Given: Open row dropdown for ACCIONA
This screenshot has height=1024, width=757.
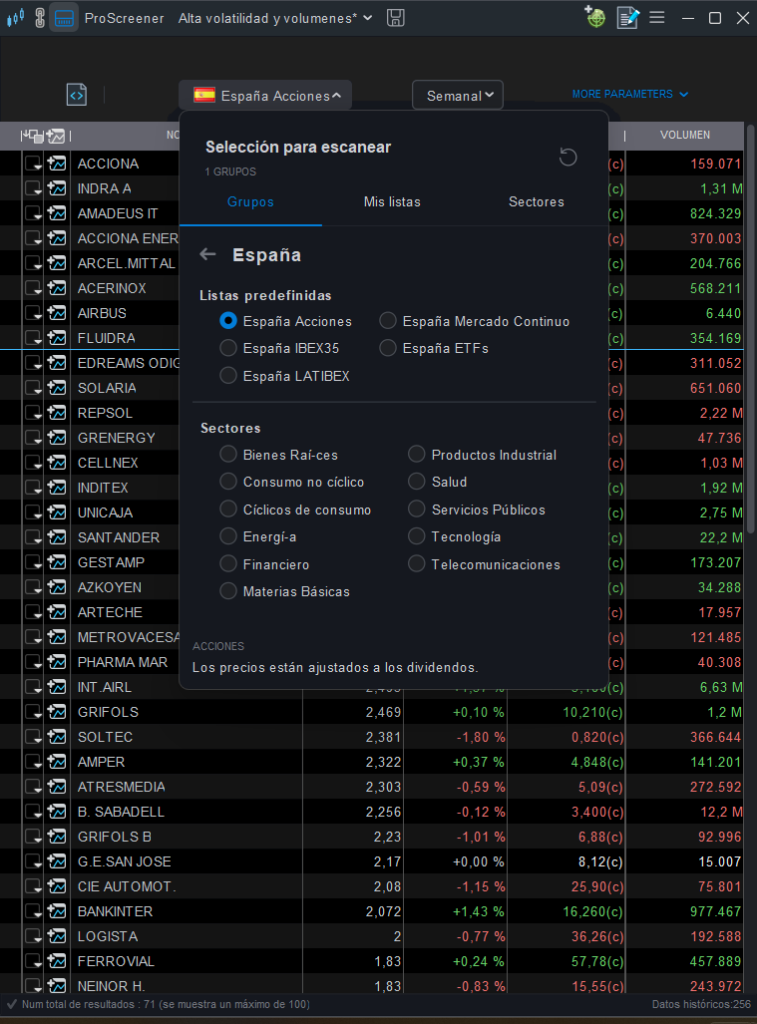Looking at the screenshot, I should (33, 163).
